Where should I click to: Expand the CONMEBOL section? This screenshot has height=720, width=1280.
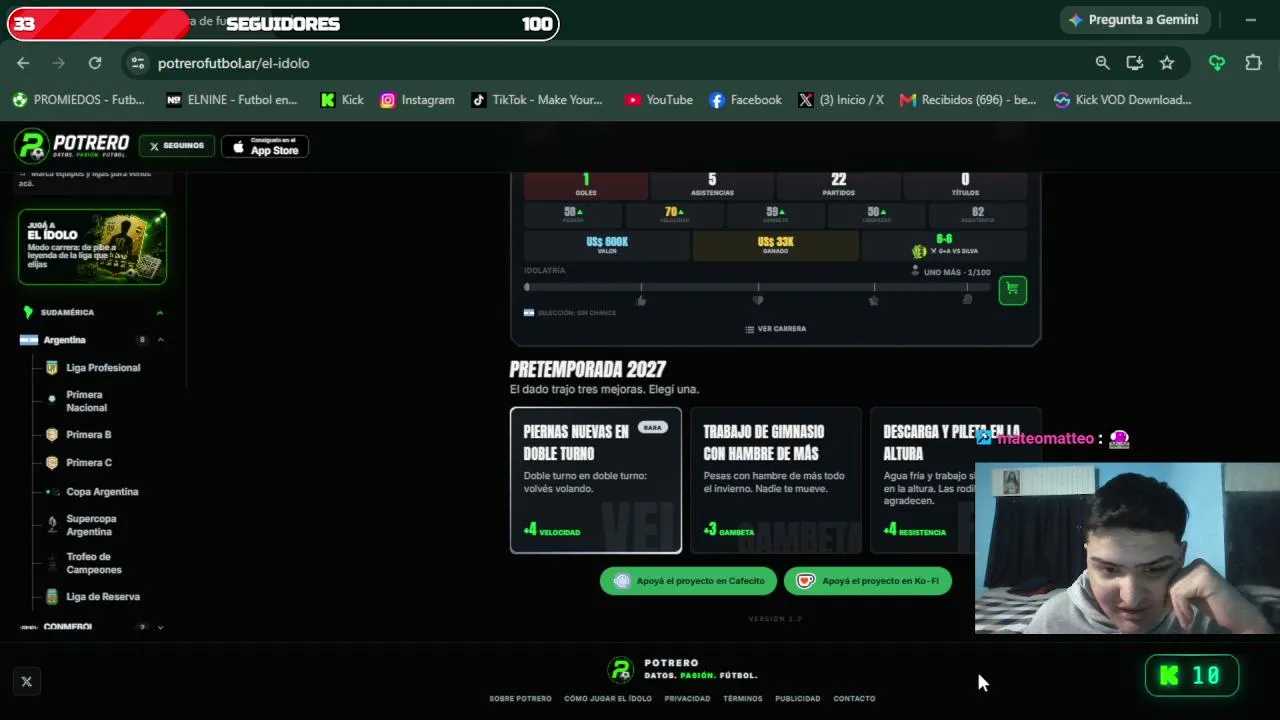click(x=160, y=627)
